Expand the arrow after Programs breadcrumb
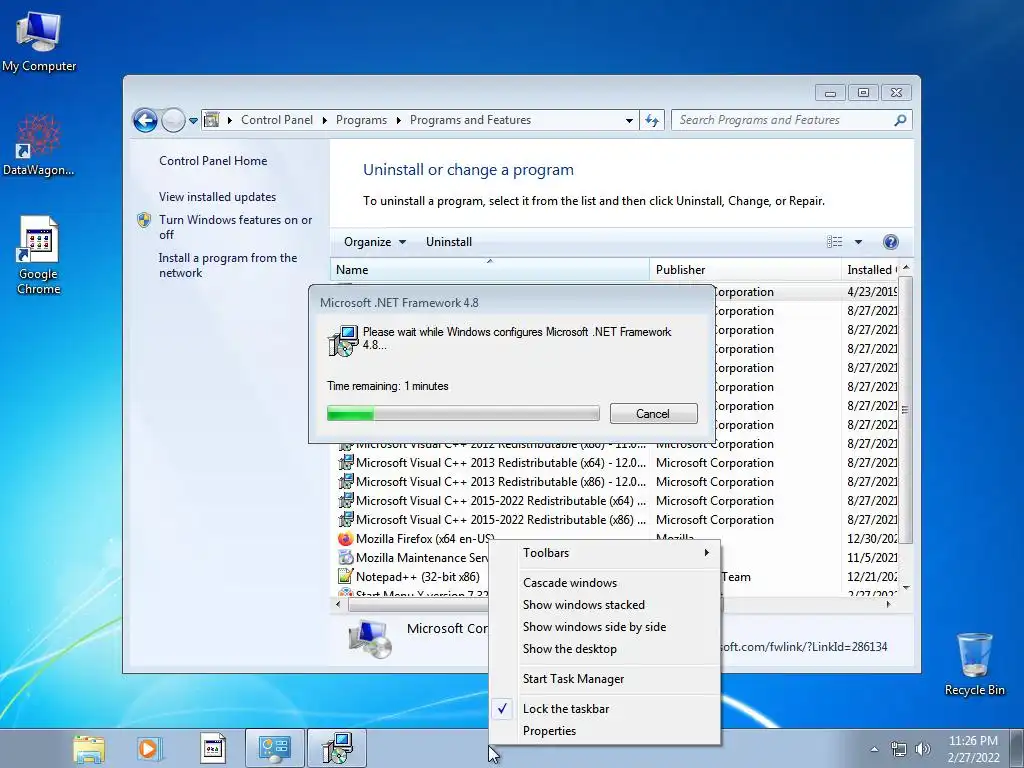 (x=398, y=121)
